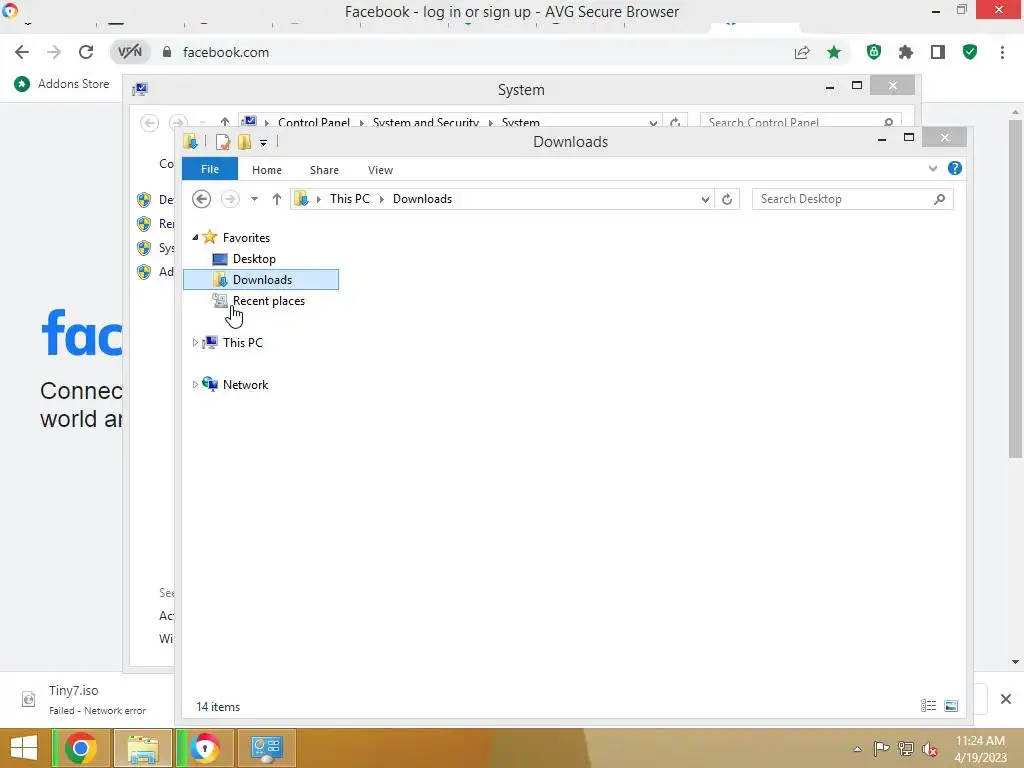
Task: Click the muted volume tray icon
Action: [x=929, y=749]
